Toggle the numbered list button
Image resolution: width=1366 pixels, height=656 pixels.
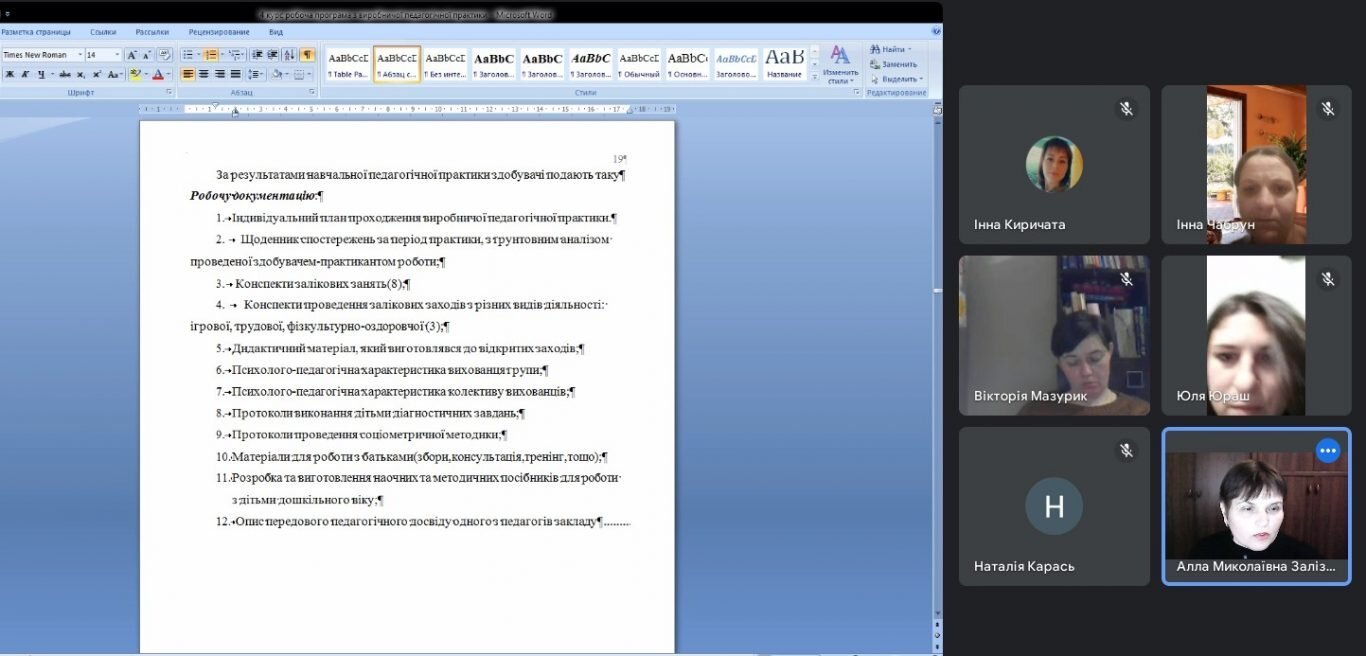[211, 55]
